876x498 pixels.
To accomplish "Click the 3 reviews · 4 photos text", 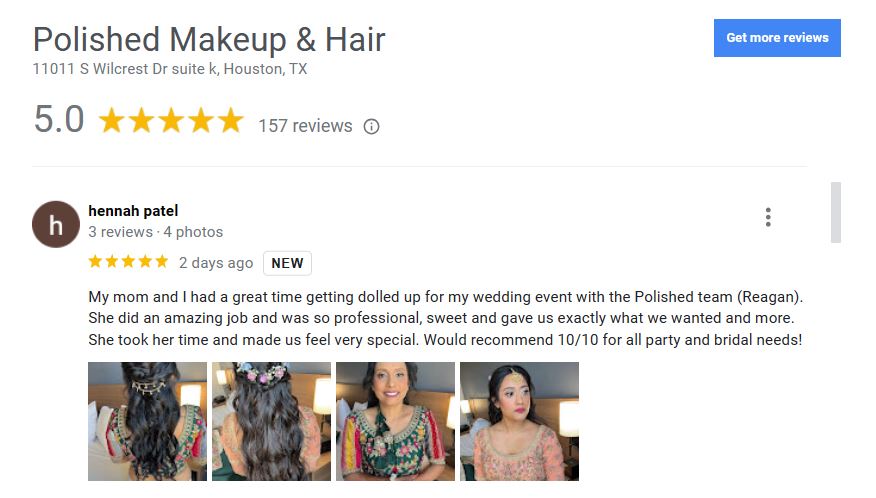I will click(155, 231).
